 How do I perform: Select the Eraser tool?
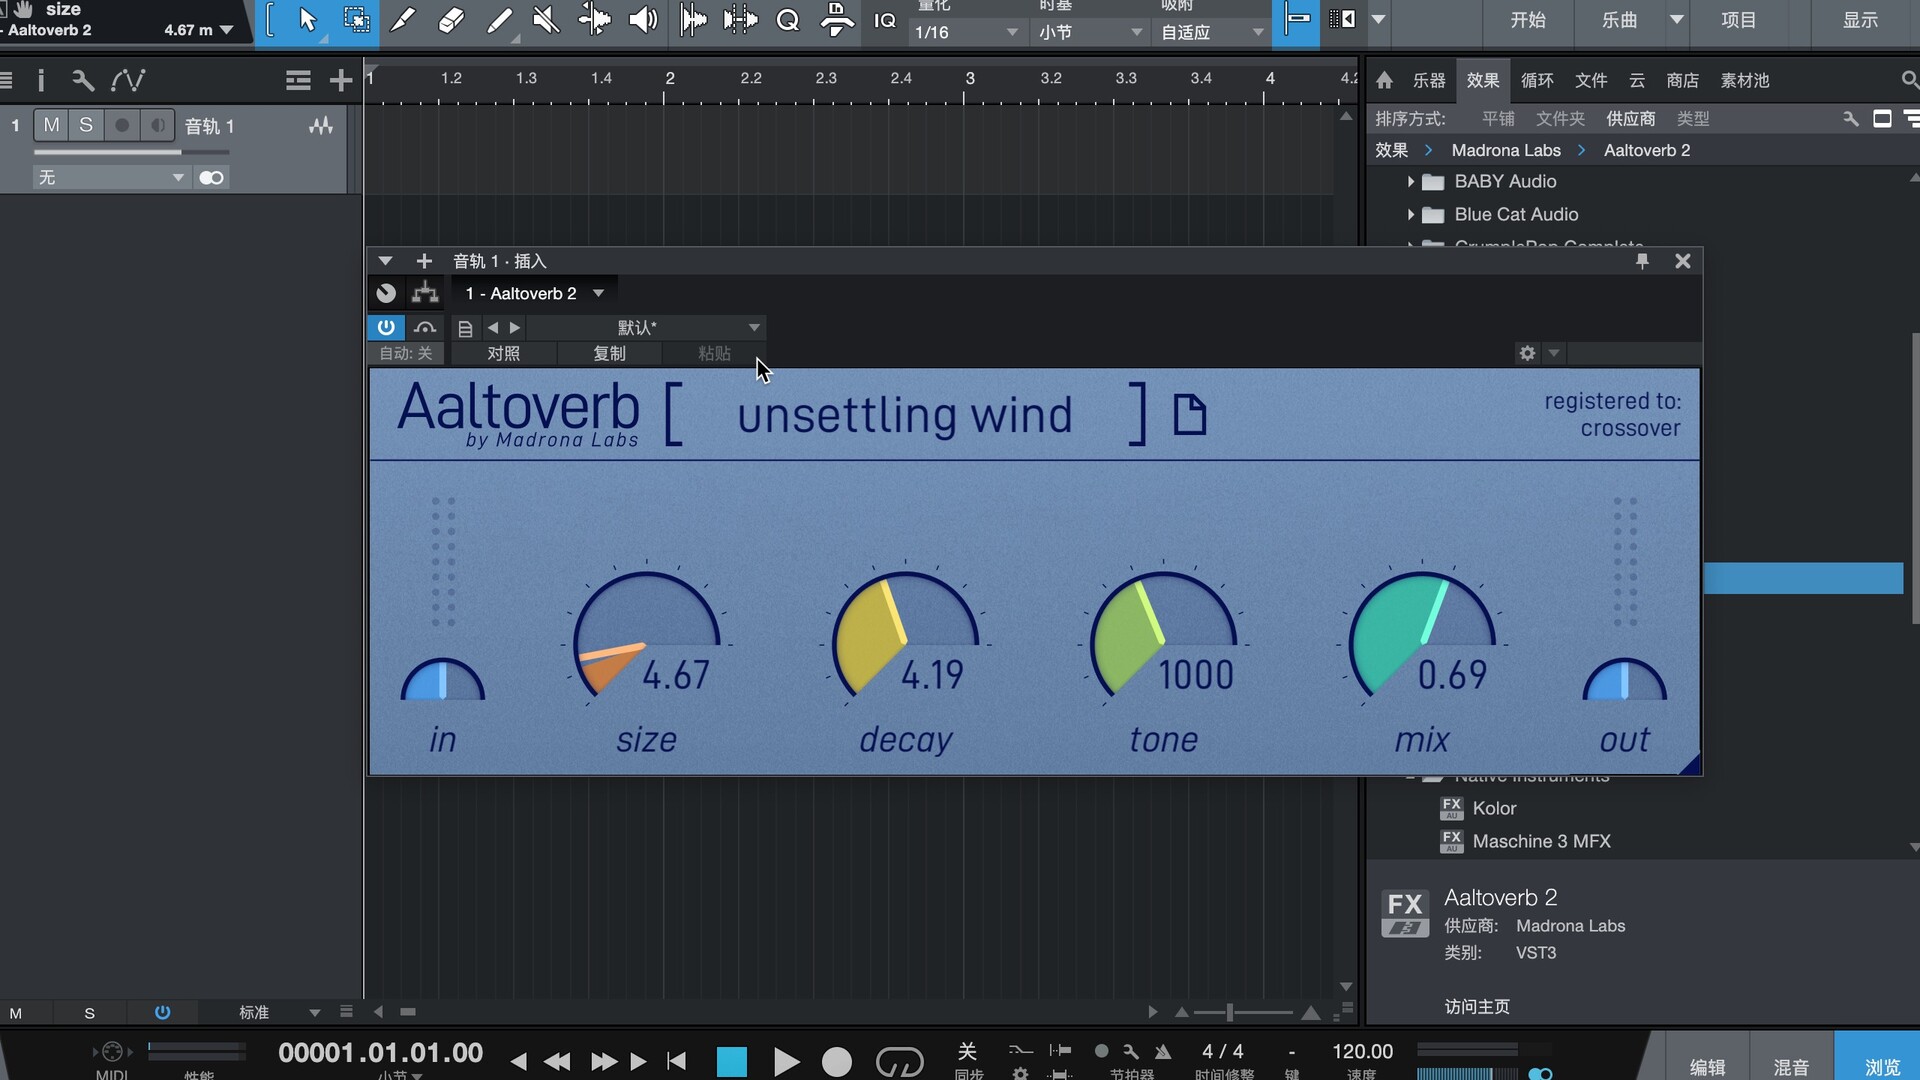(451, 20)
